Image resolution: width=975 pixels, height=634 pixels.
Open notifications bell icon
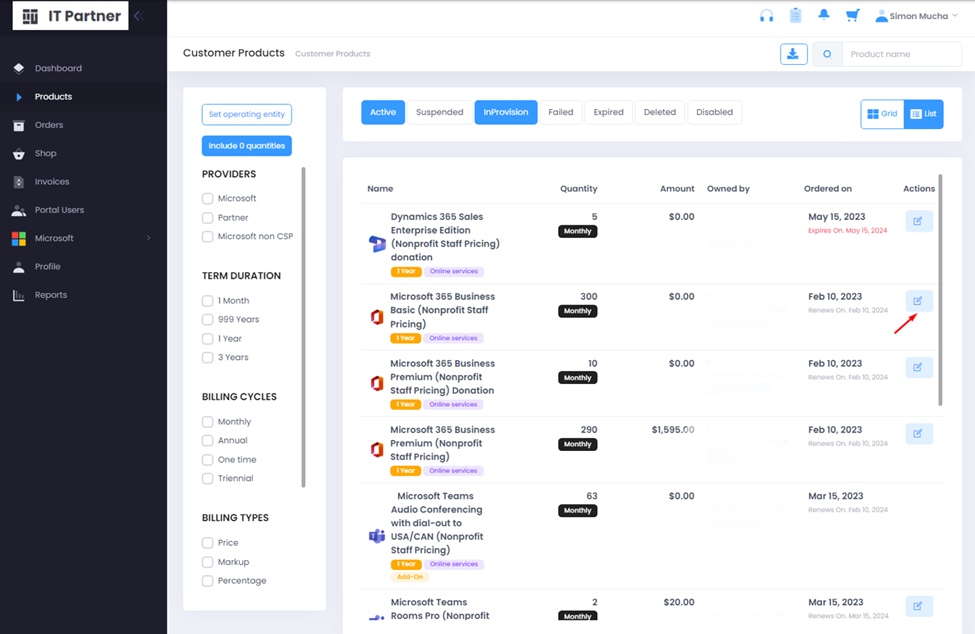[823, 15]
